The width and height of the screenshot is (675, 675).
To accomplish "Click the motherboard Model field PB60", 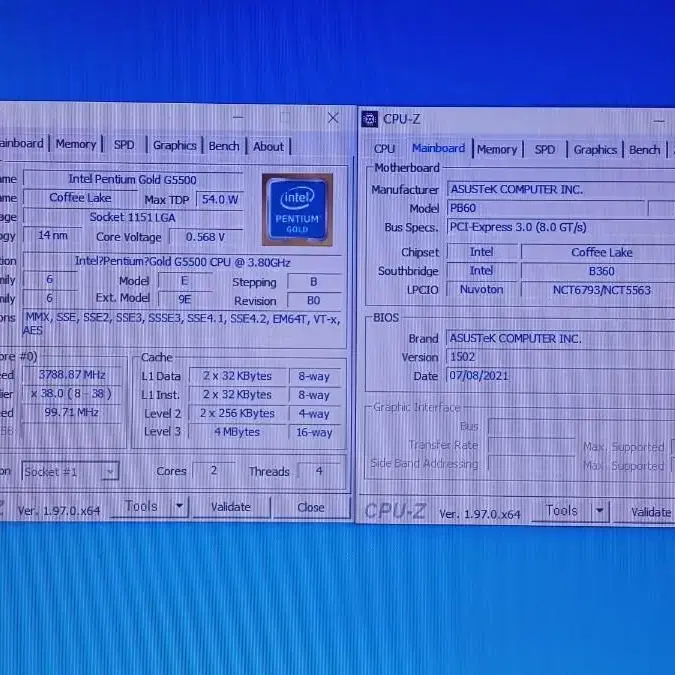I will [546, 208].
